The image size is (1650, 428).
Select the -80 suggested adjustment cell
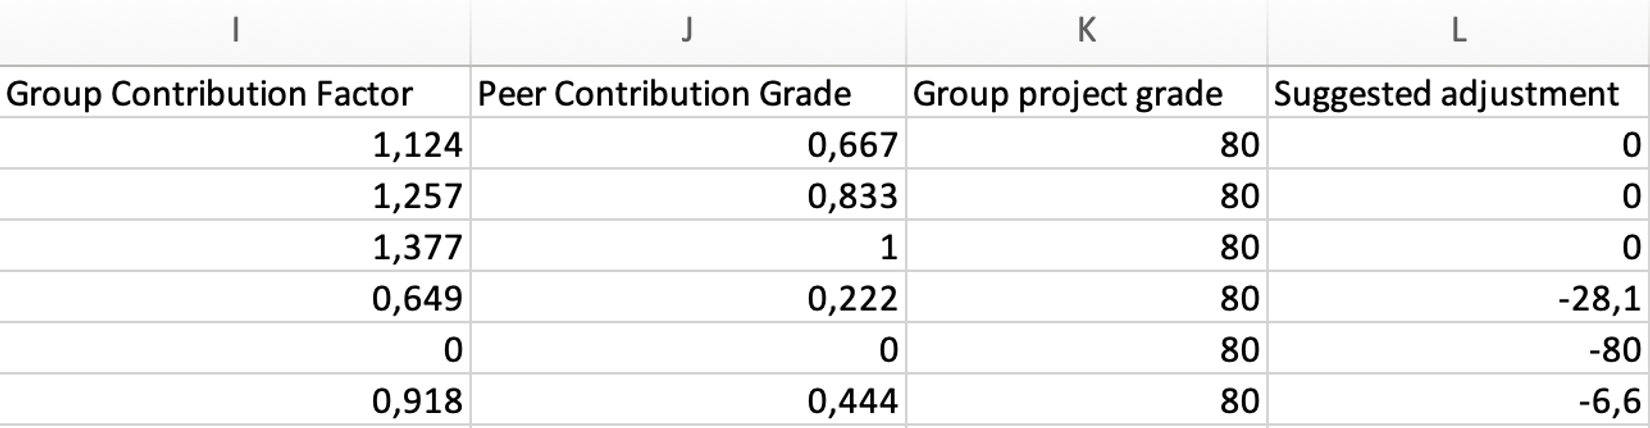point(1458,348)
